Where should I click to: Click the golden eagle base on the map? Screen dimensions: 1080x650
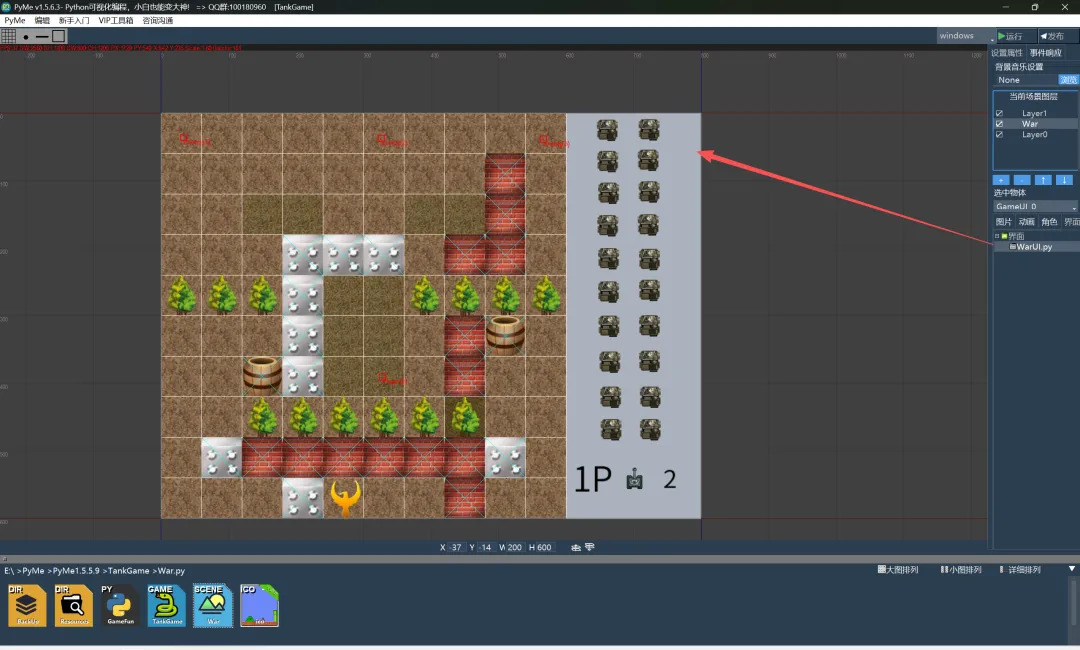(x=345, y=498)
